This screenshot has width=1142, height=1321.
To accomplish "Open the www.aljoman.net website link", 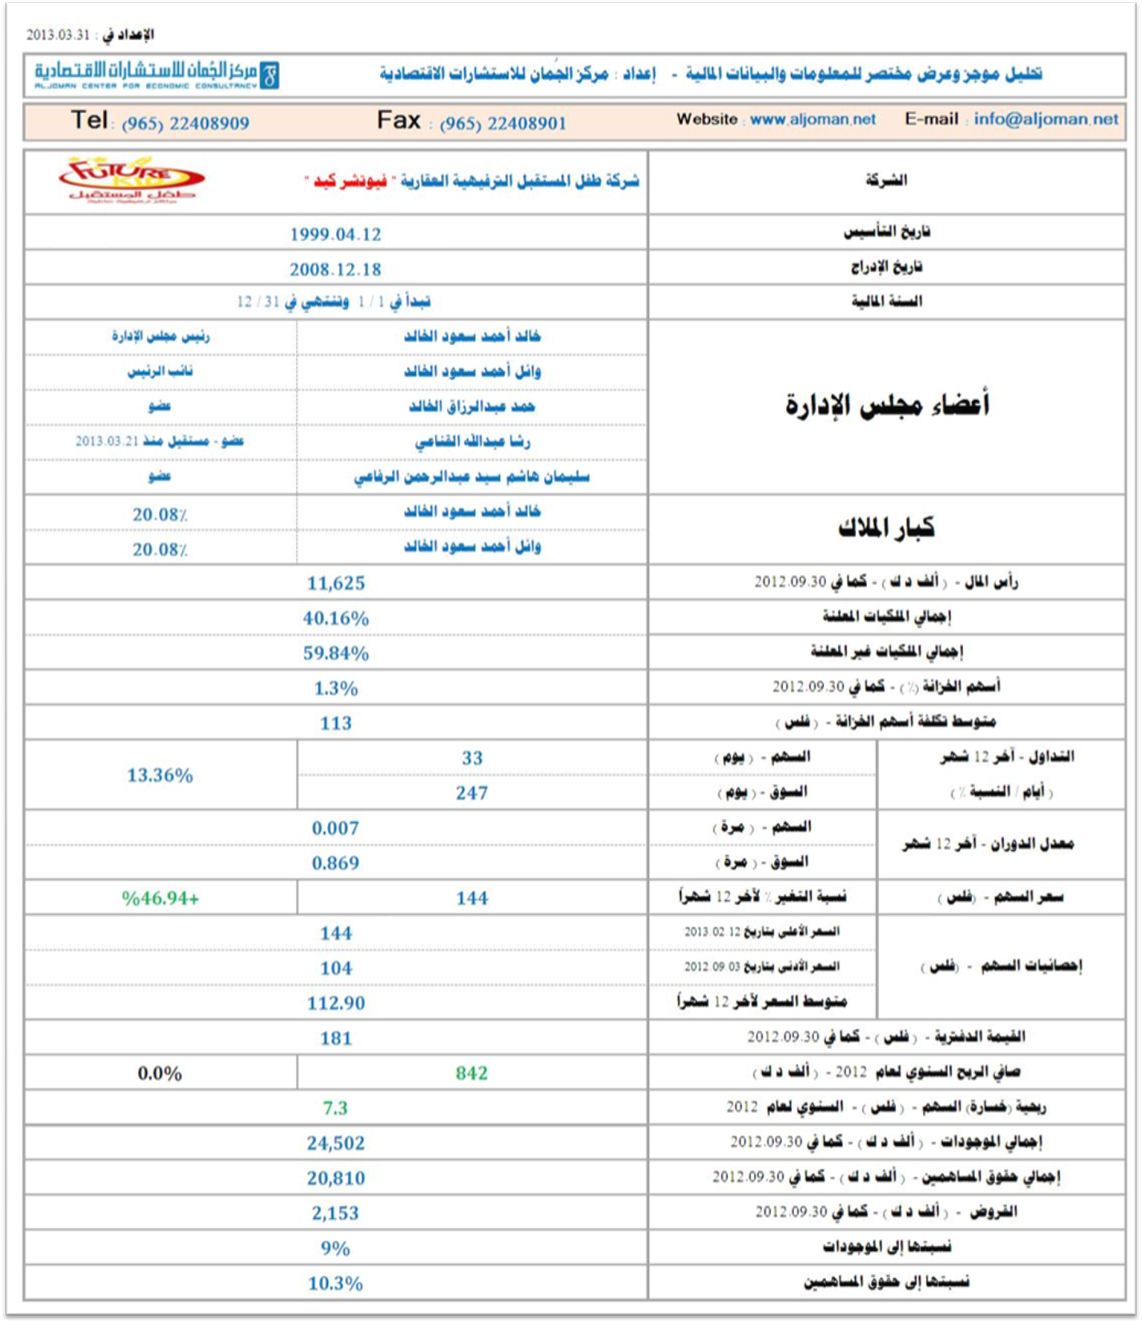I will [813, 119].
